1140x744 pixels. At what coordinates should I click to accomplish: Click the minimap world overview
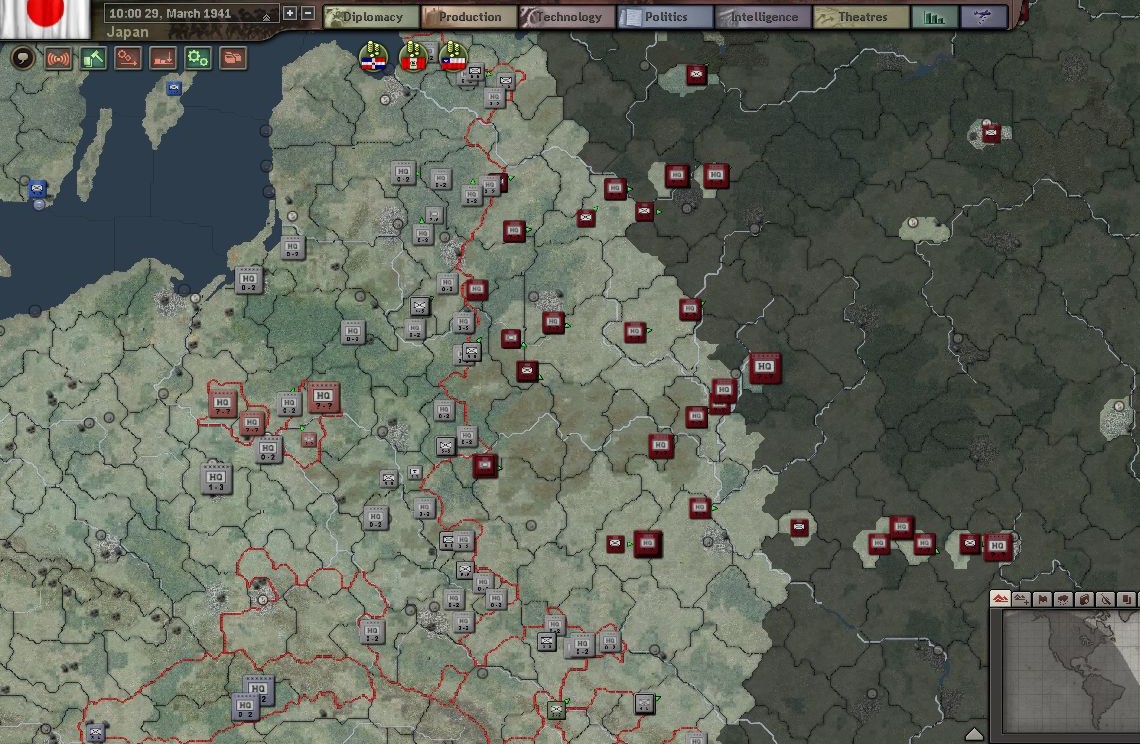coord(1067,670)
